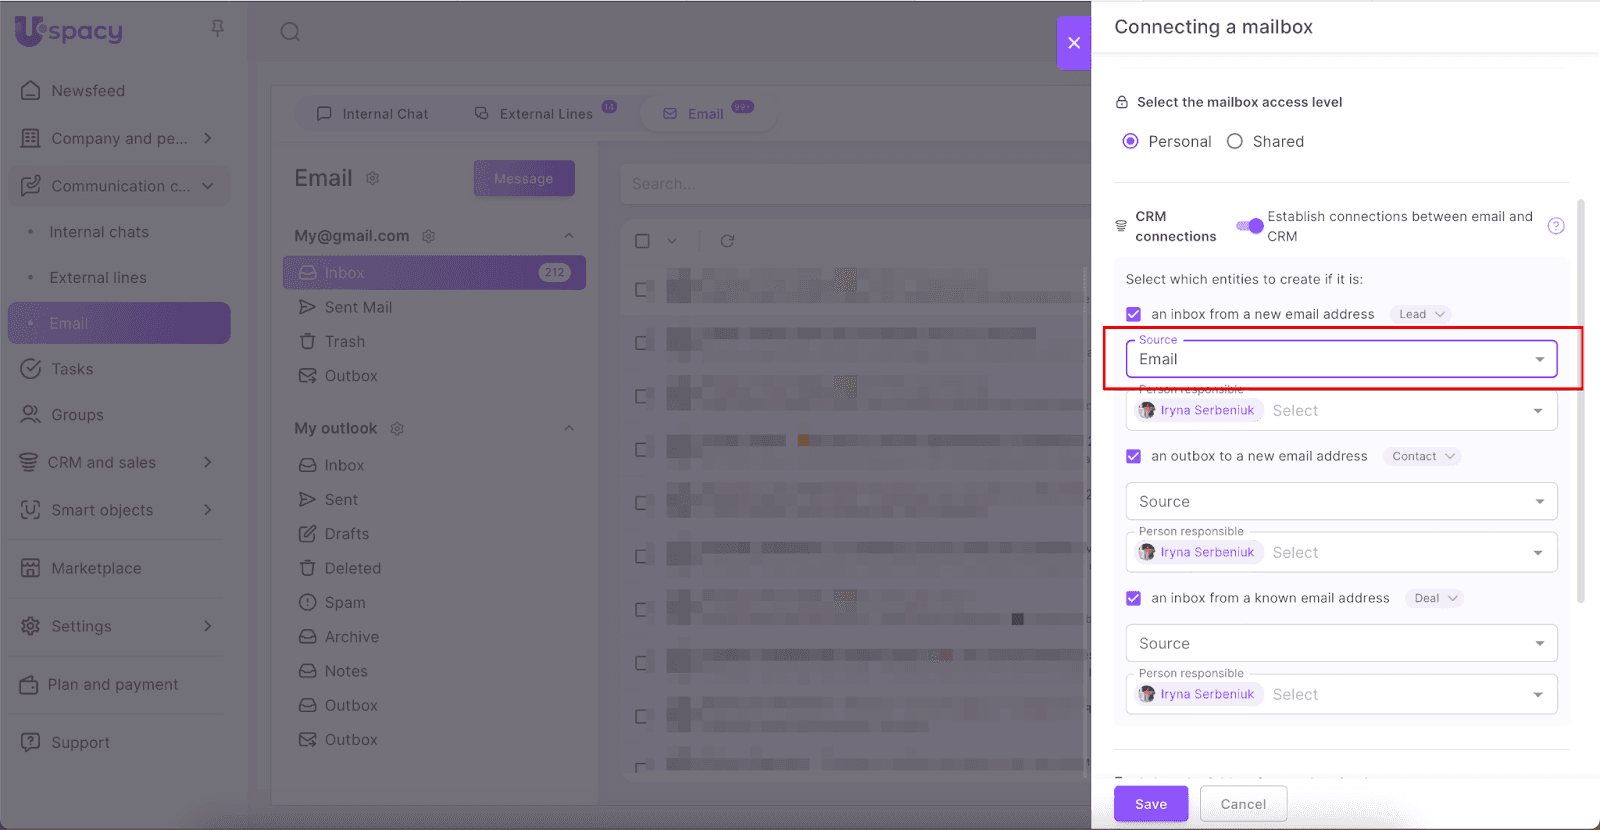Select the Shared access level radio
This screenshot has width=1600, height=830.
[1235, 142]
